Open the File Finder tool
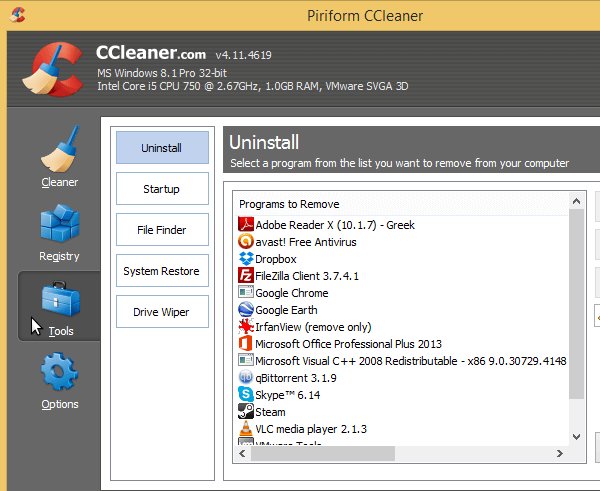The height and width of the screenshot is (491, 600). pyautogui.click(x=161, y=230)
